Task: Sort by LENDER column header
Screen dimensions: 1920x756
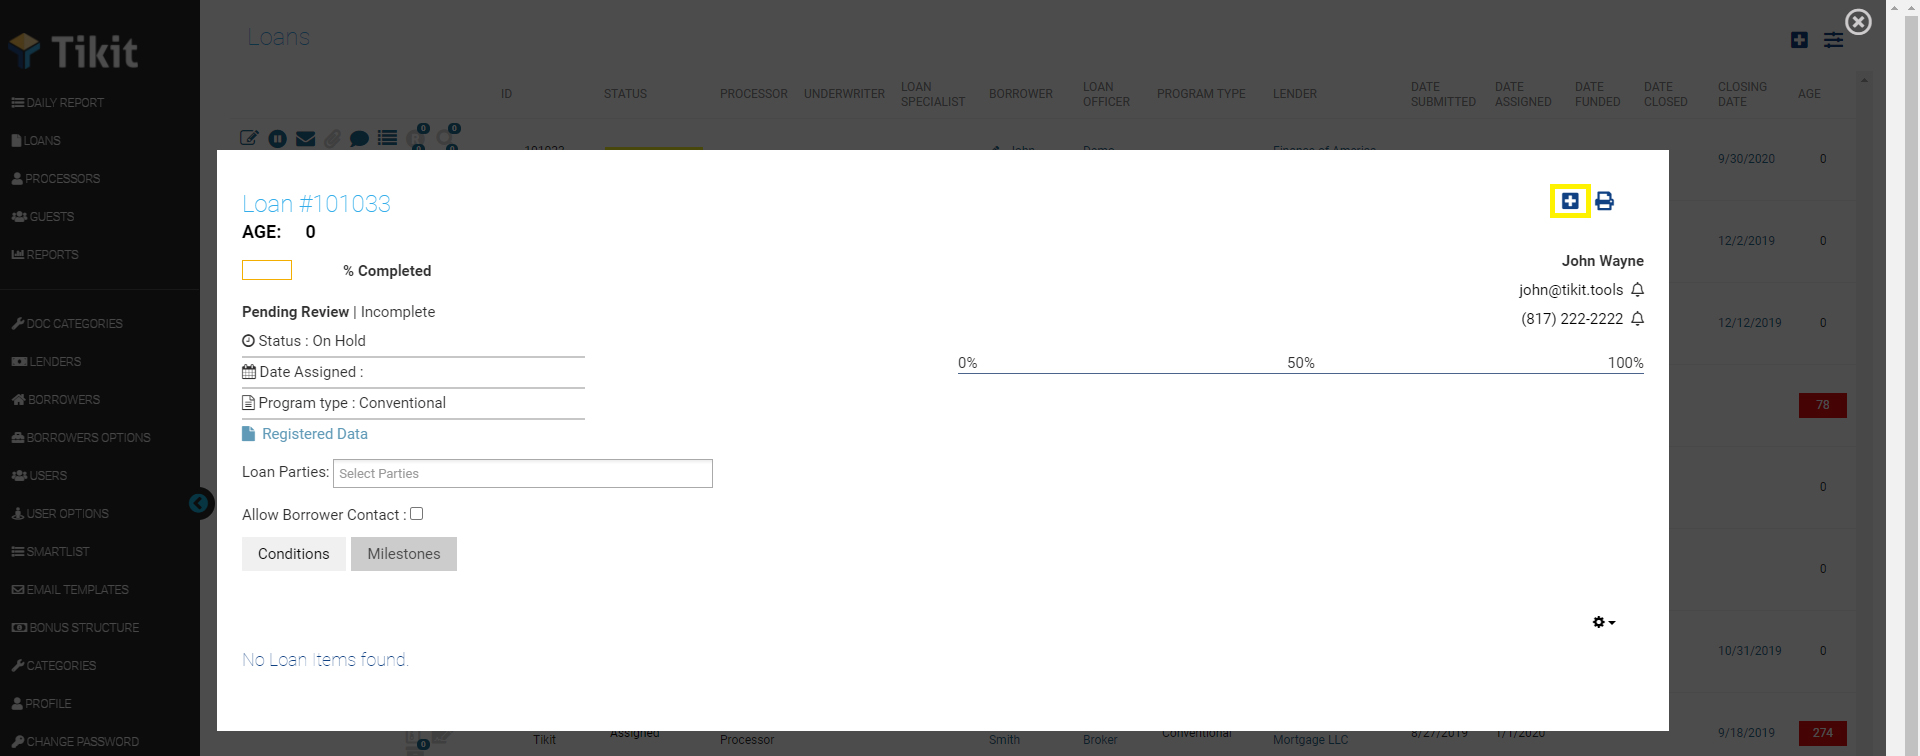Action: [1295, 94]
